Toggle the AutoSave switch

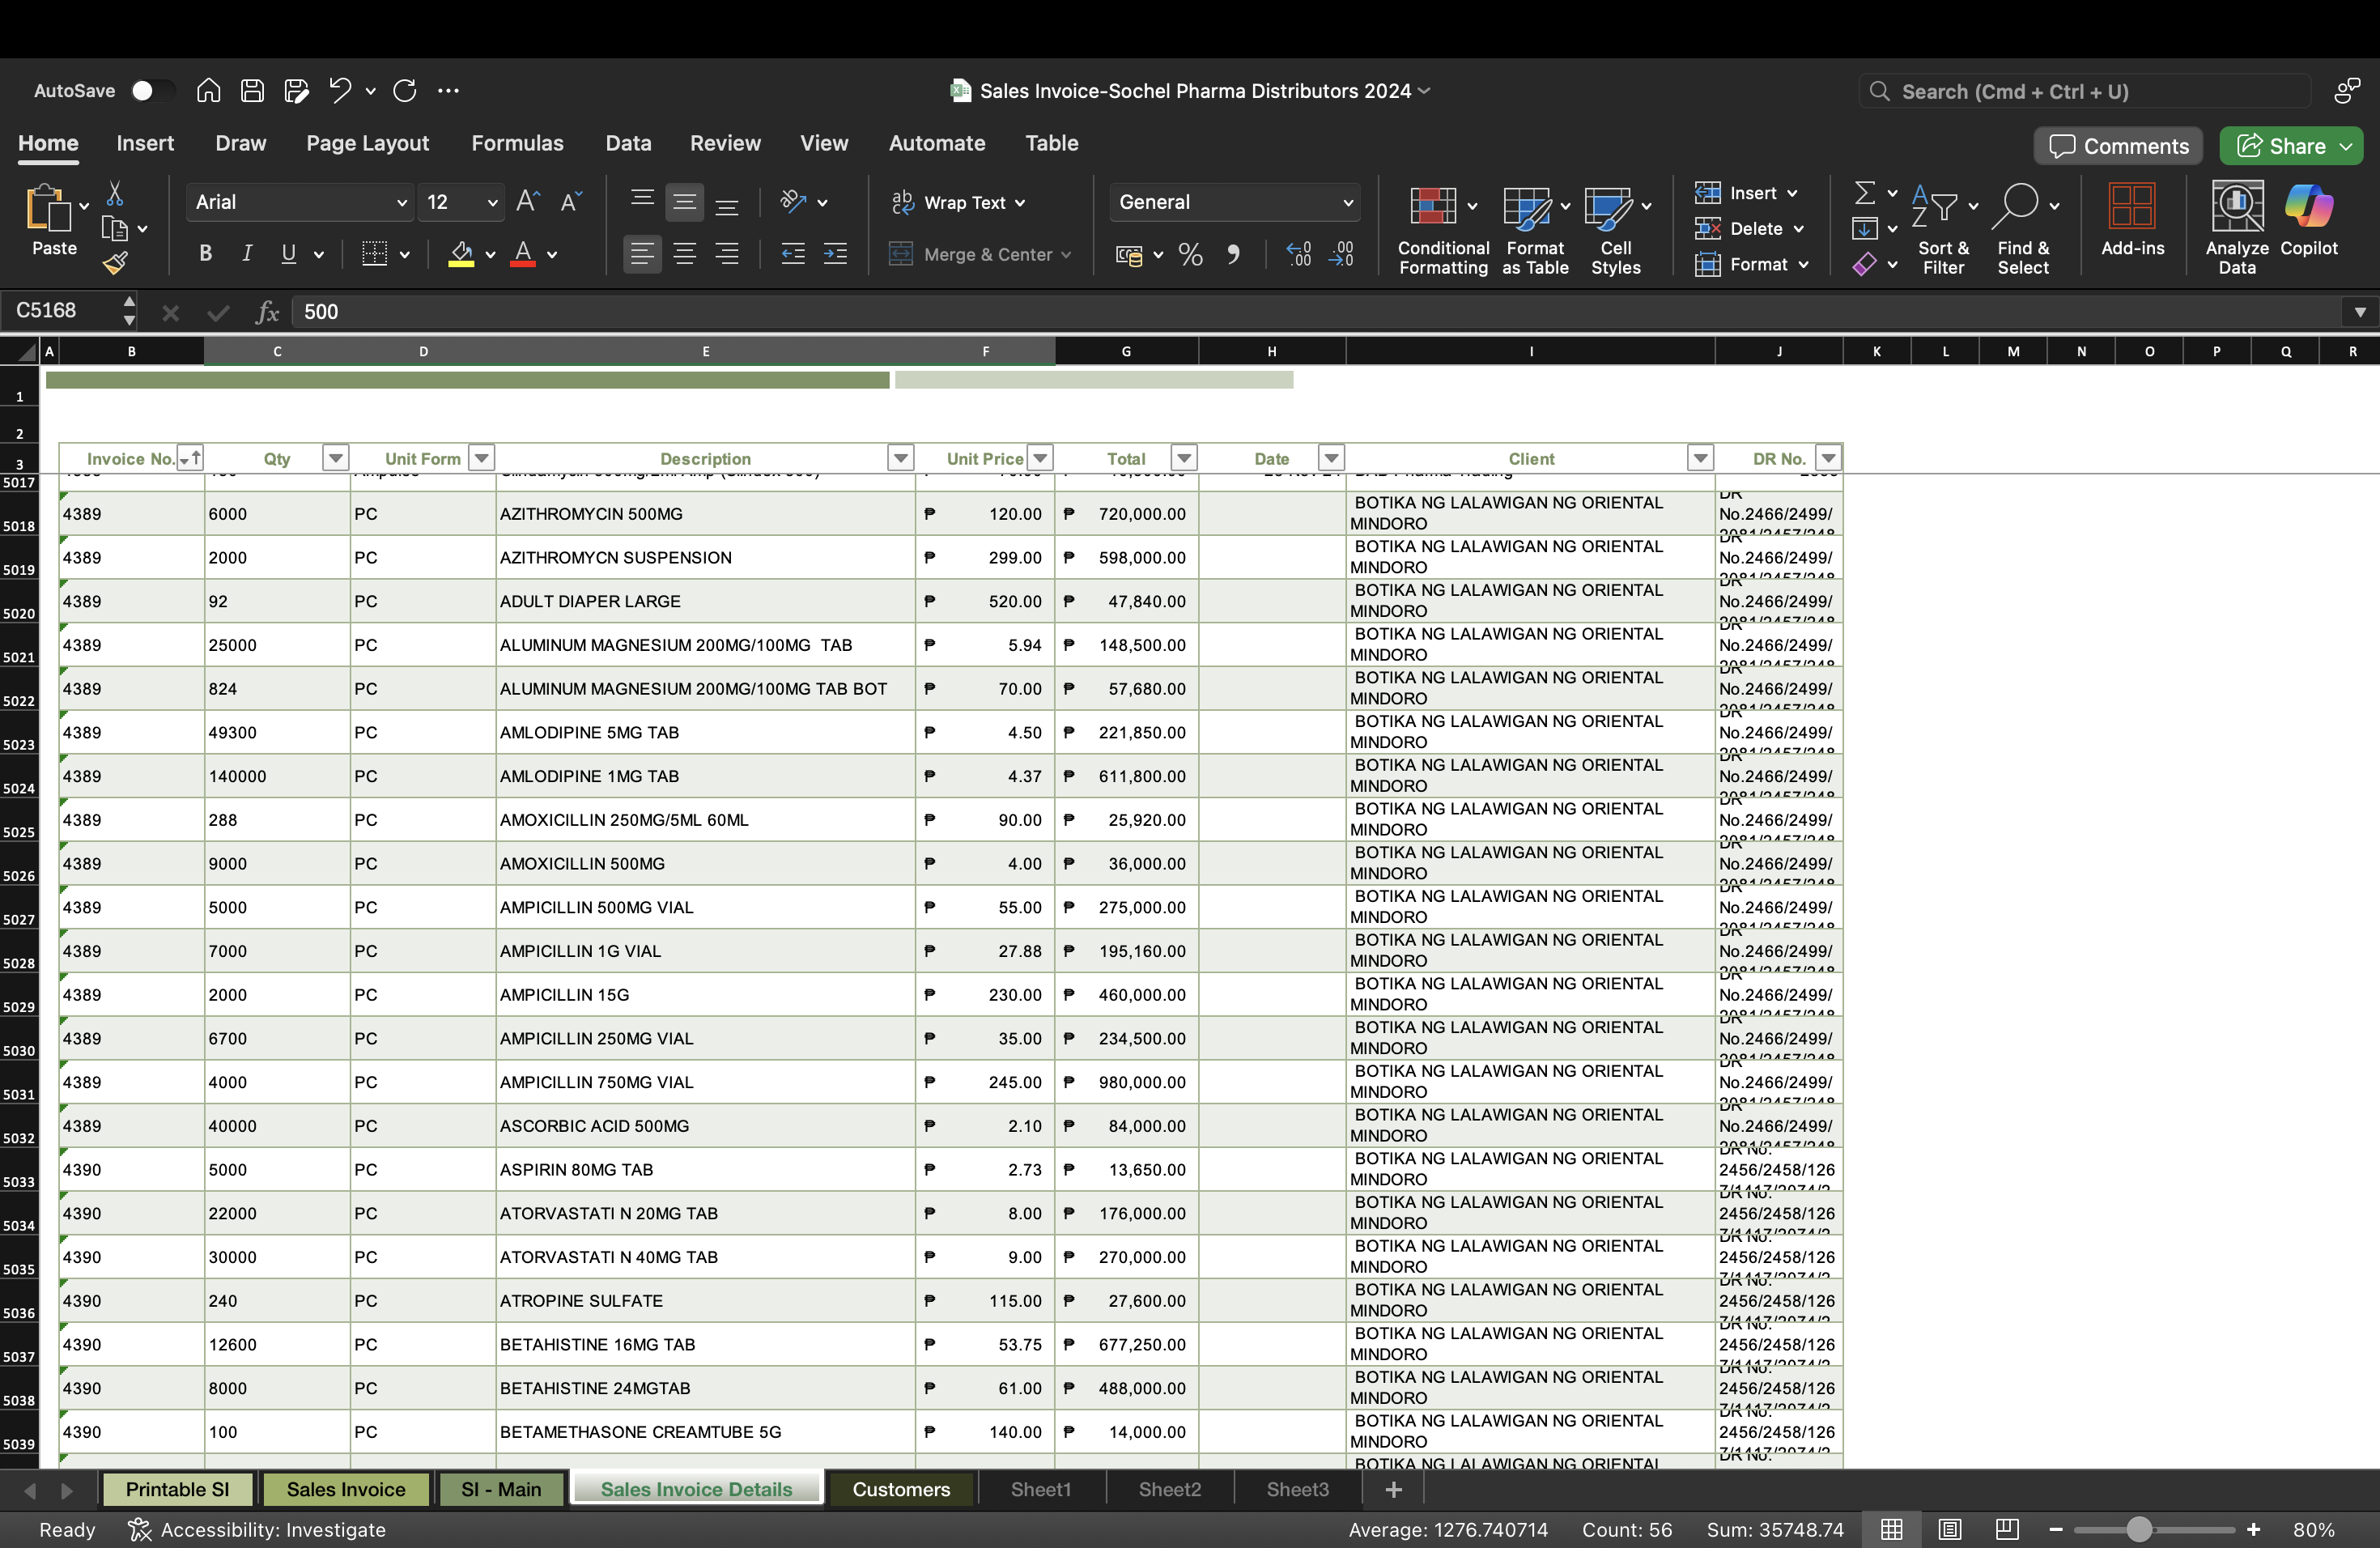[153, 91]
